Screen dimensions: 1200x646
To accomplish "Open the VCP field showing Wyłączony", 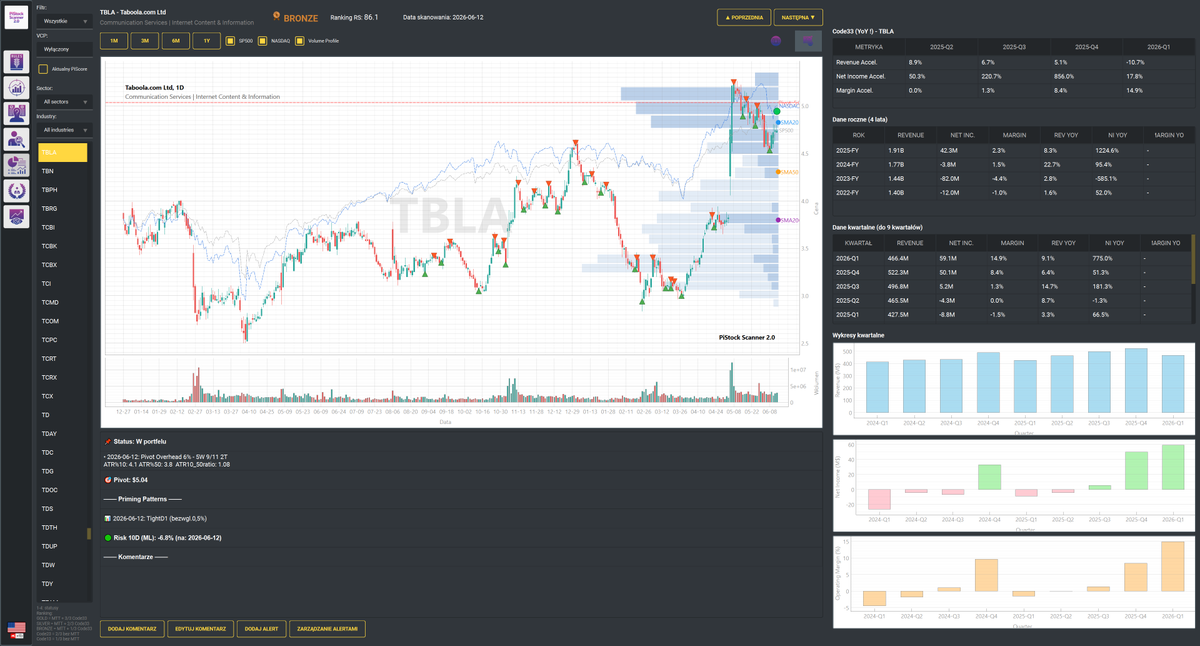I will 64,48.
